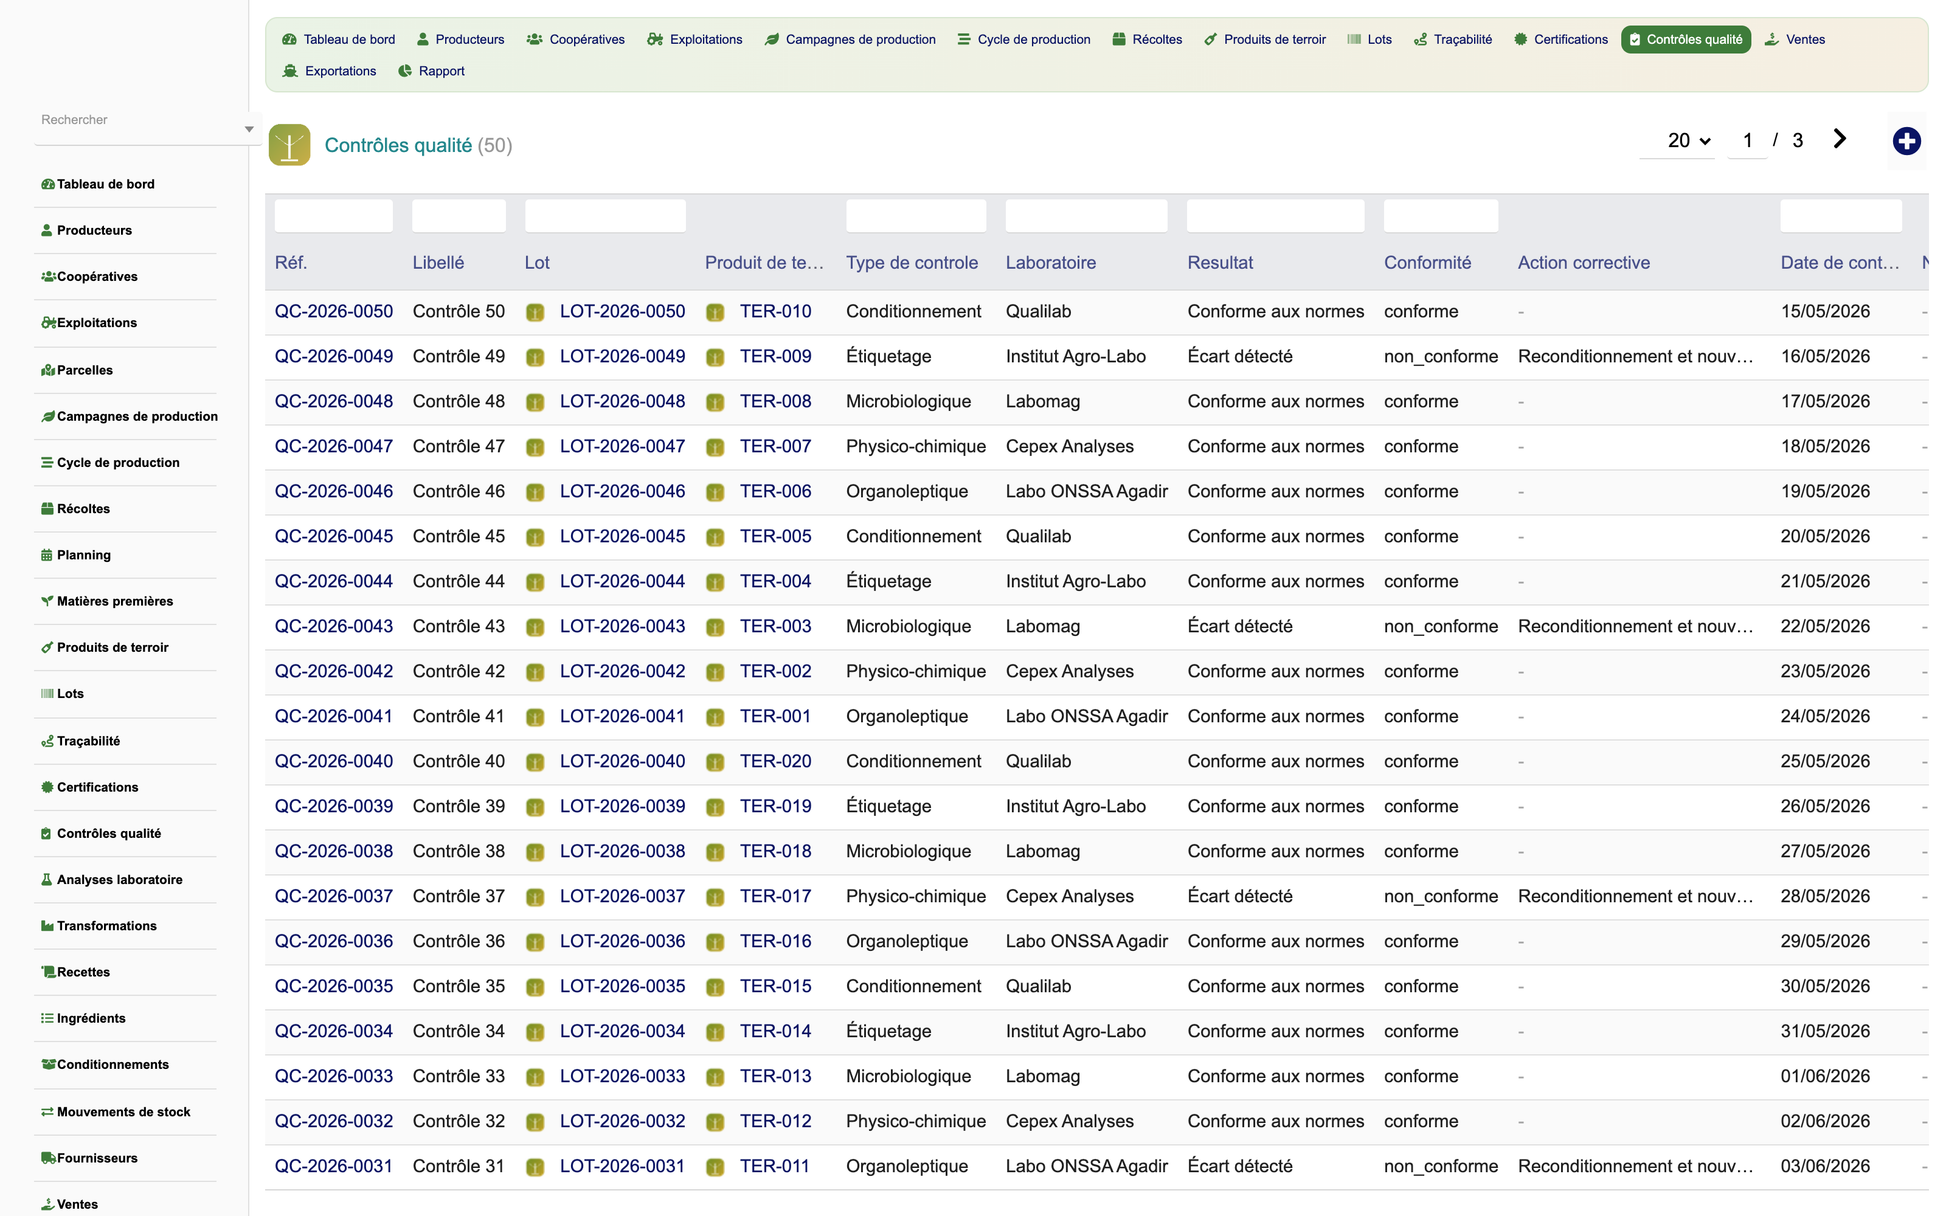Viewport: 1946px width, 1216px height.
Task: Open the Exportations top tab
Action: 330,71
